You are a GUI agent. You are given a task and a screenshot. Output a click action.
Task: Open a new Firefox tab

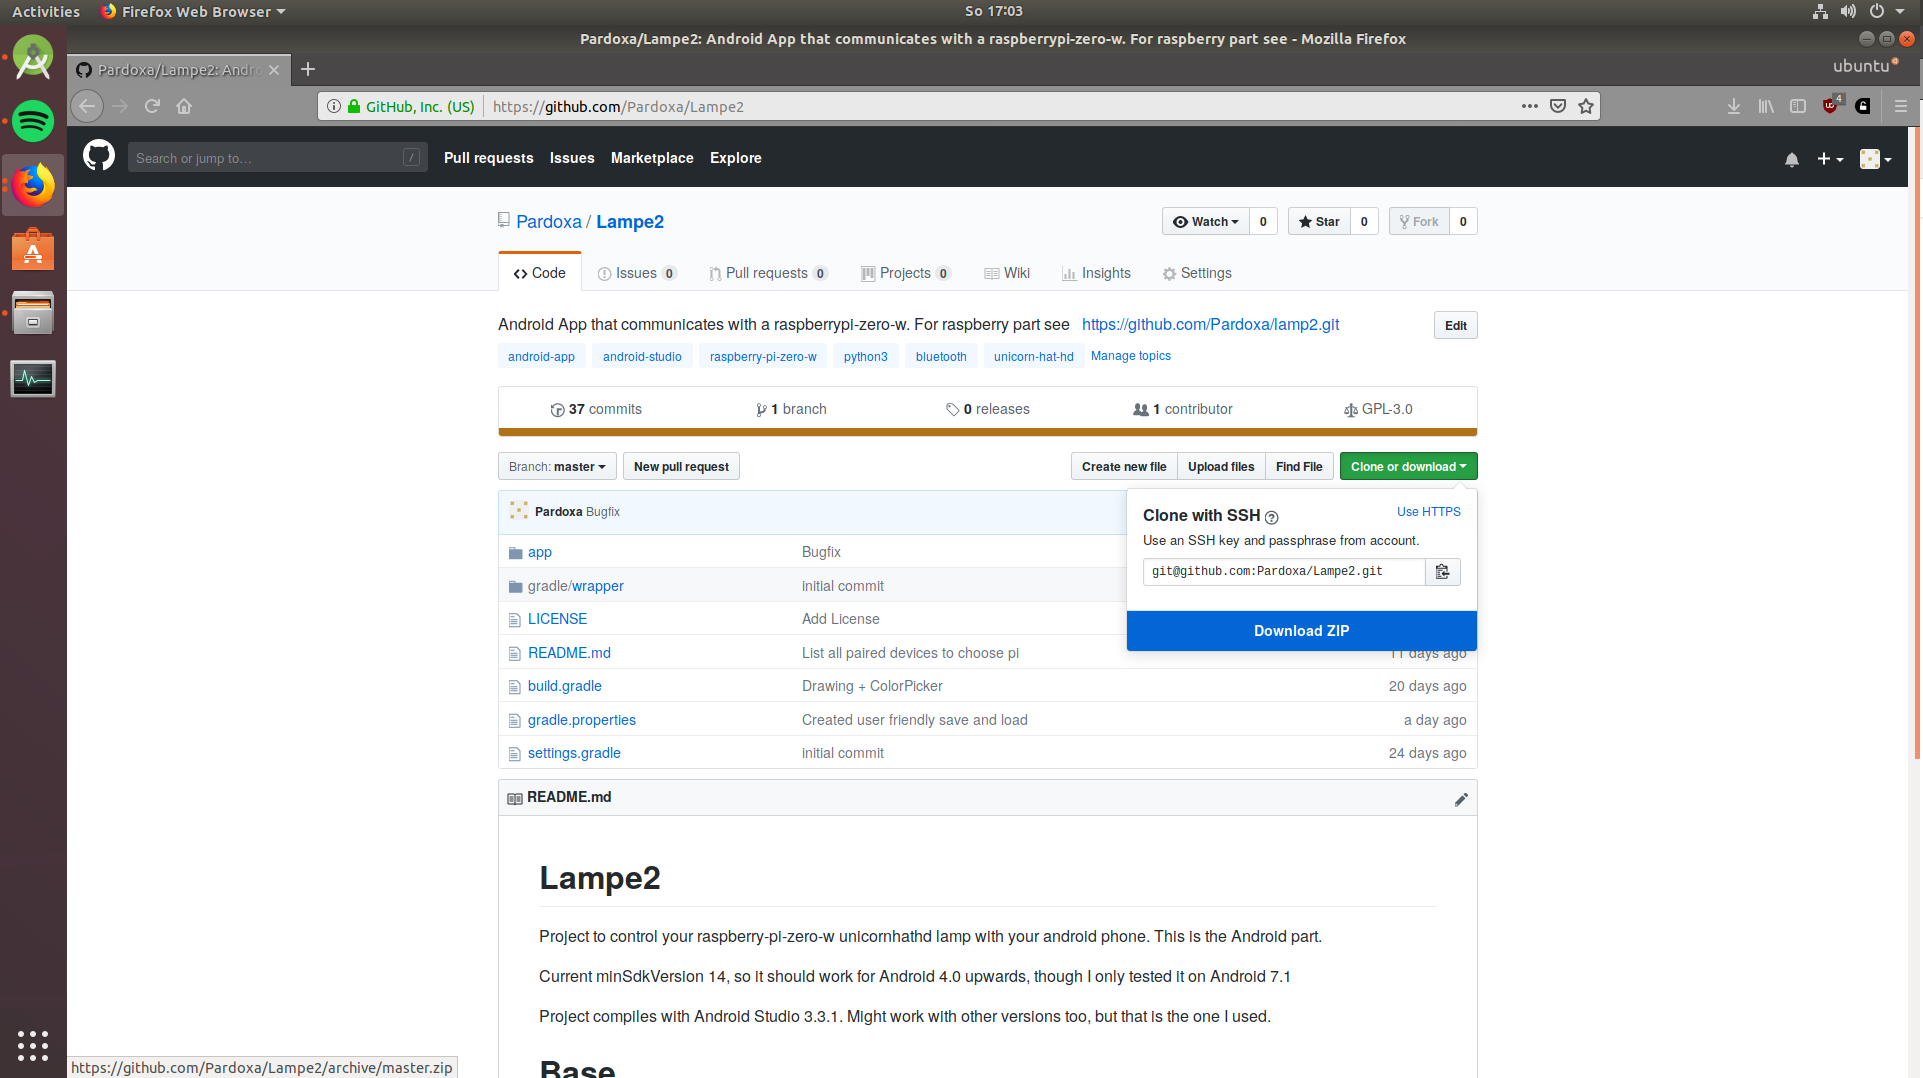pyautogui.click(x=308, y=69)
